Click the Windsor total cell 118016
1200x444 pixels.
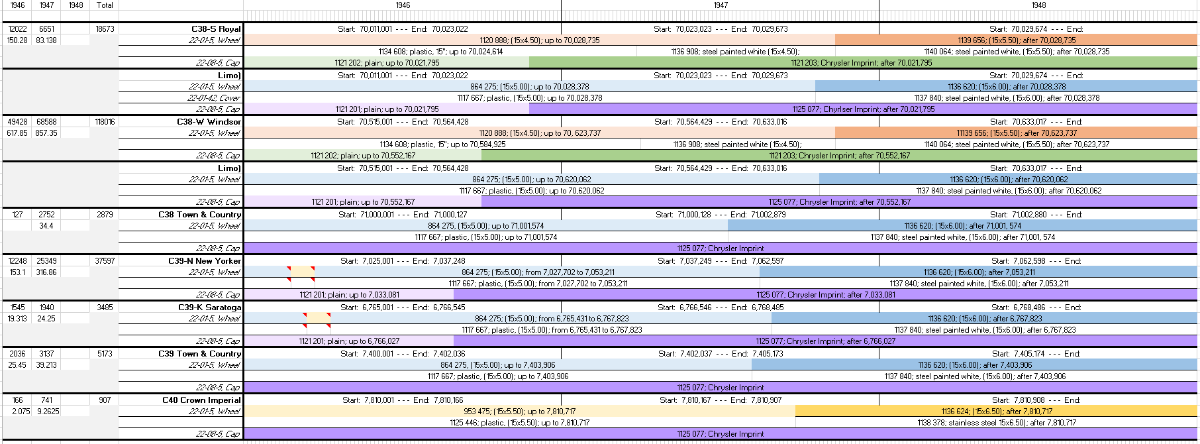click(106, 119)
